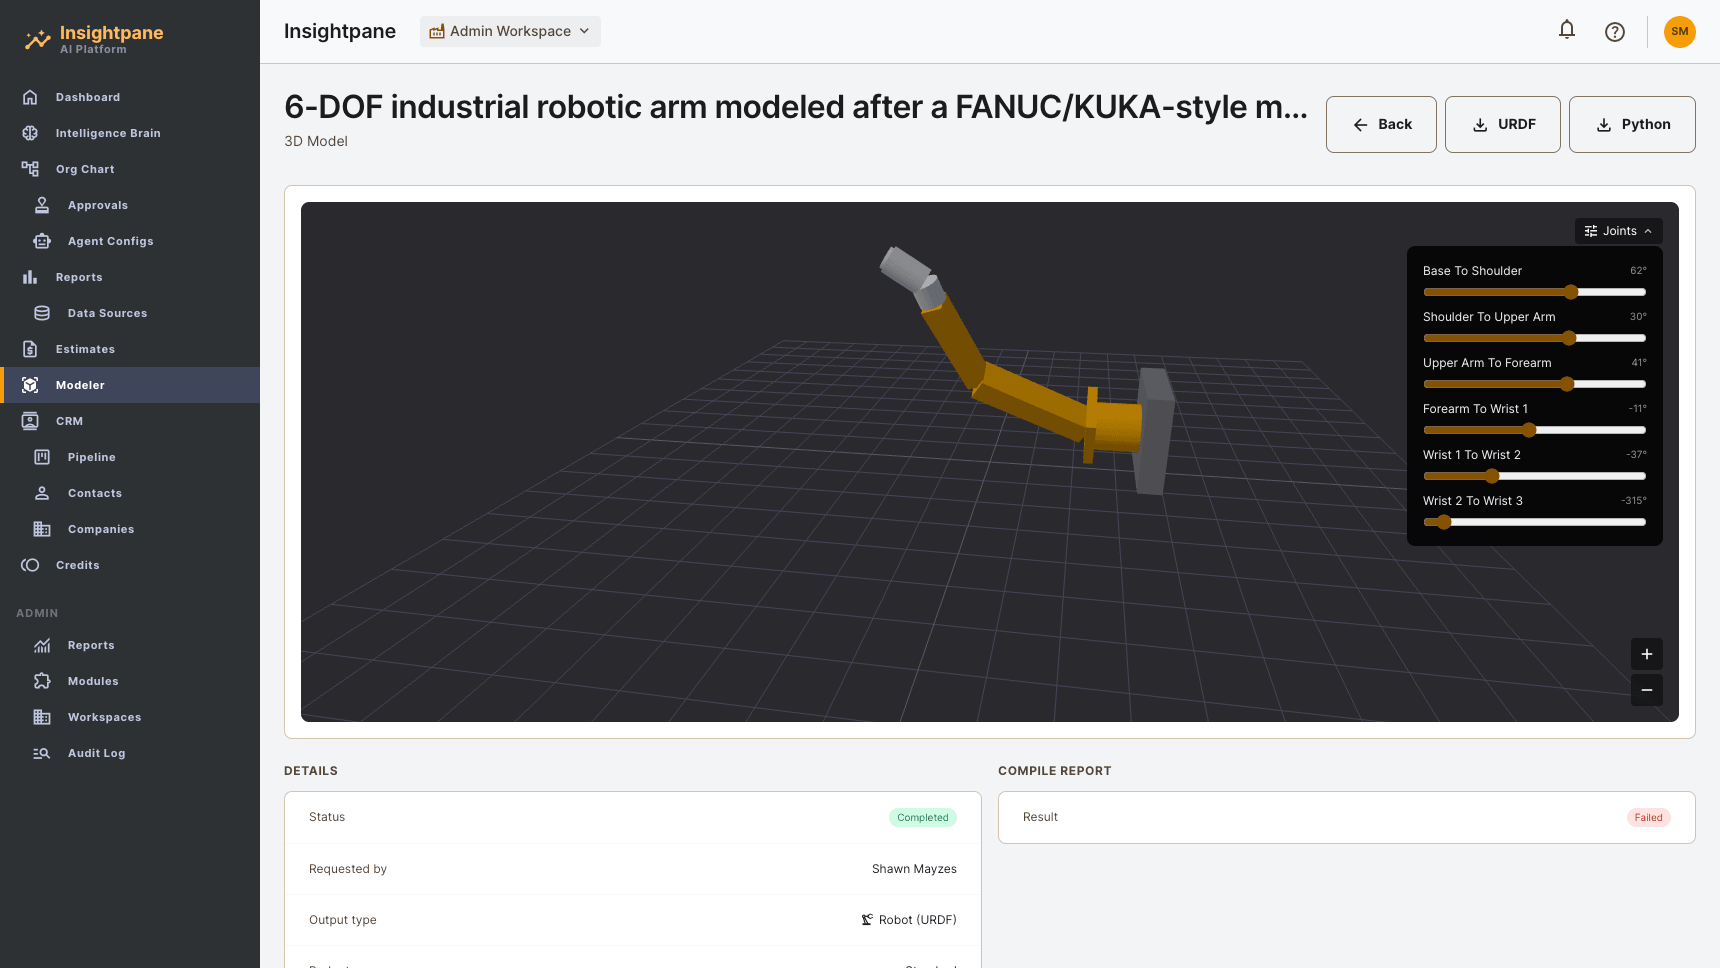Click the Insightpane logo icon

point(38,40)
